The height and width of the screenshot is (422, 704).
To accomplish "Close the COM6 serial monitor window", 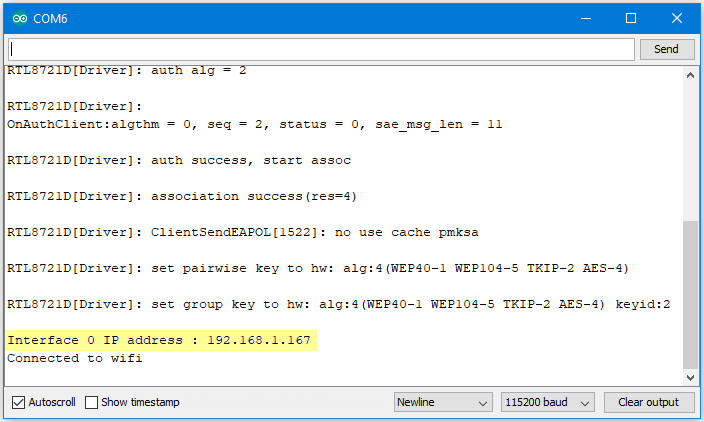I will pos(677,18).
